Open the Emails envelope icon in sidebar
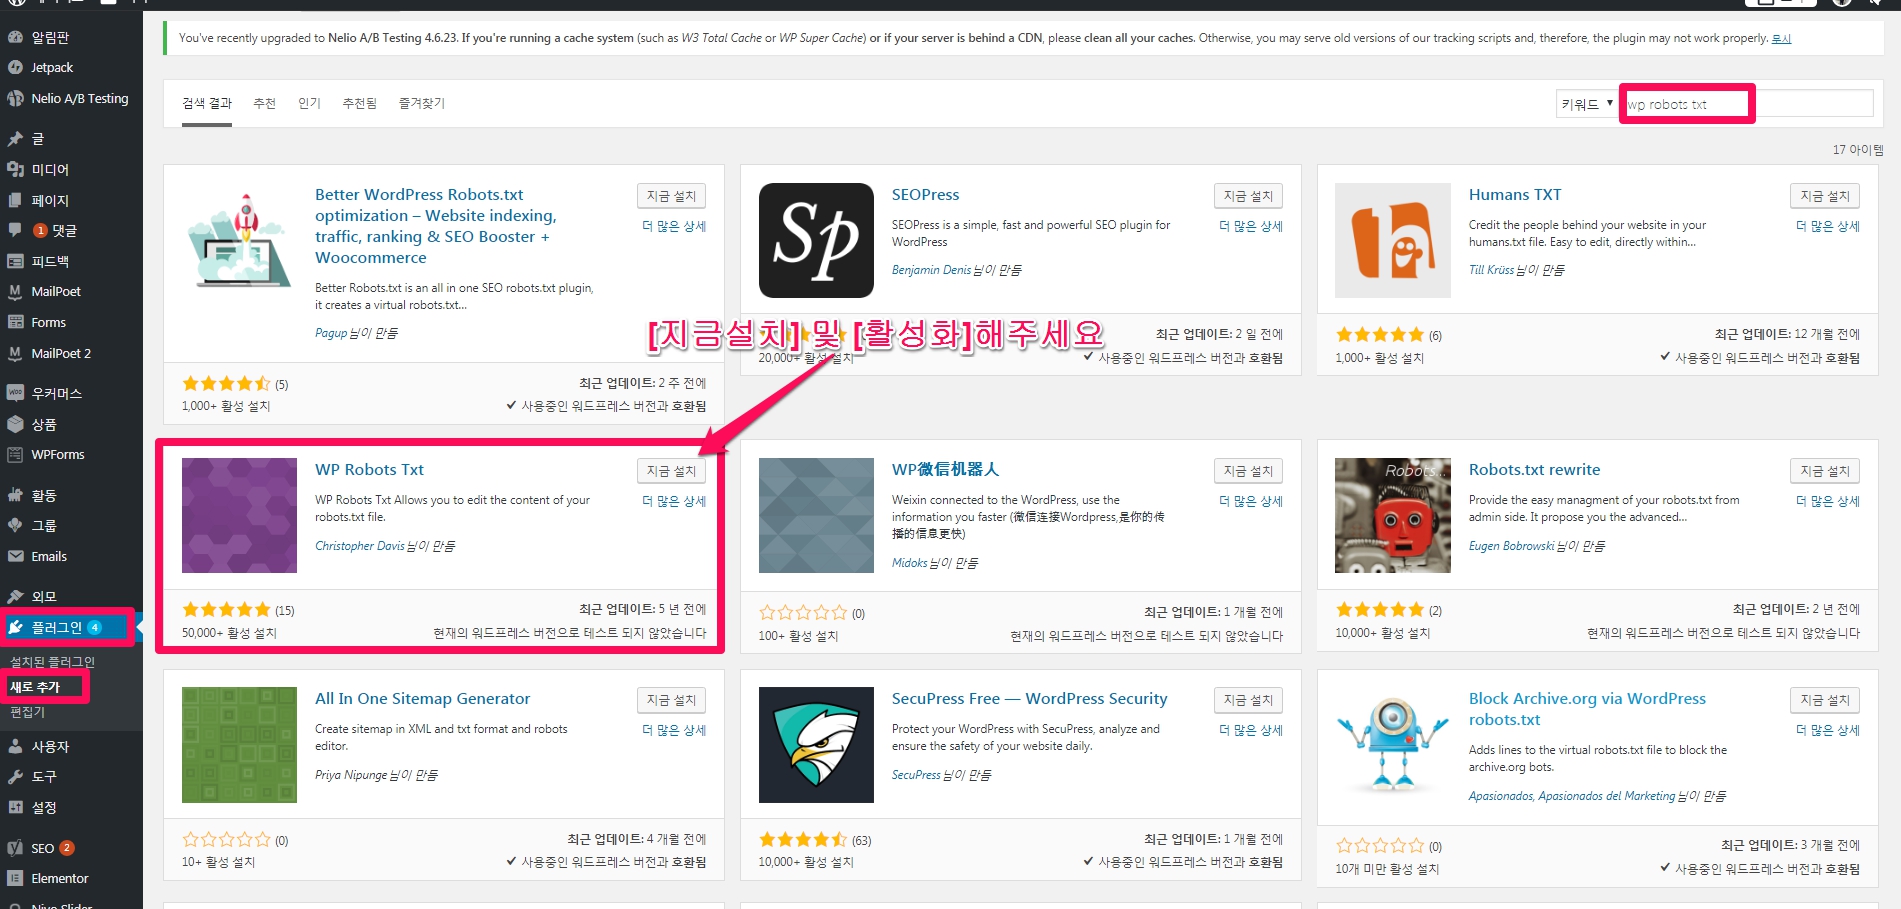Image resolution: width=1901 pixels, height=909 pixels. tap(15, 557)
